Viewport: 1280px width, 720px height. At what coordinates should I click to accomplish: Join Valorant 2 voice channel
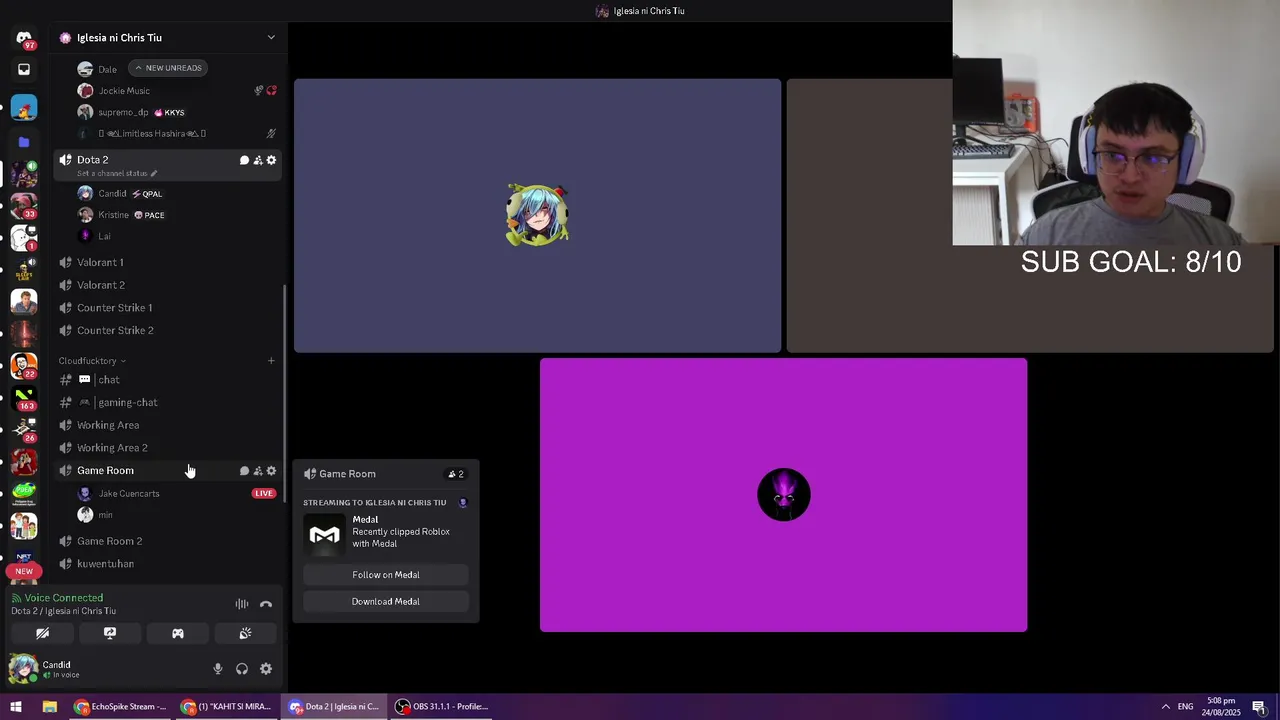click(x=167, y=285)
